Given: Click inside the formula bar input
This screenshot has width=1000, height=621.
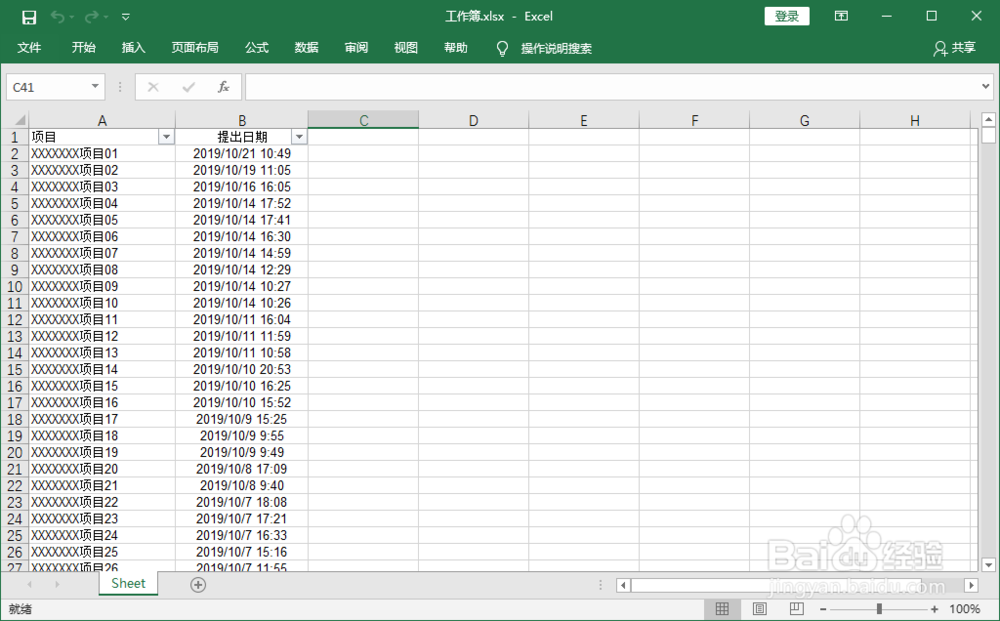Looking at the screenshot, I should (x=612, y=87).
